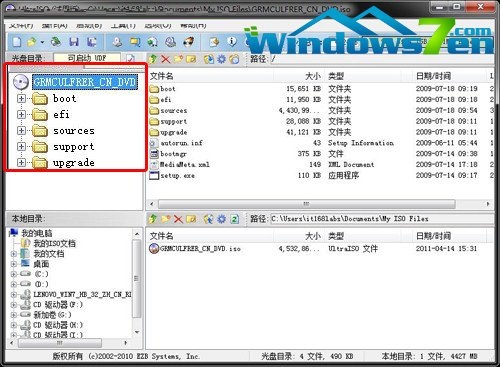Click the Save floppy disk toolbar icon
Viewport: 500px width, 367px height.
click(74, 42)
